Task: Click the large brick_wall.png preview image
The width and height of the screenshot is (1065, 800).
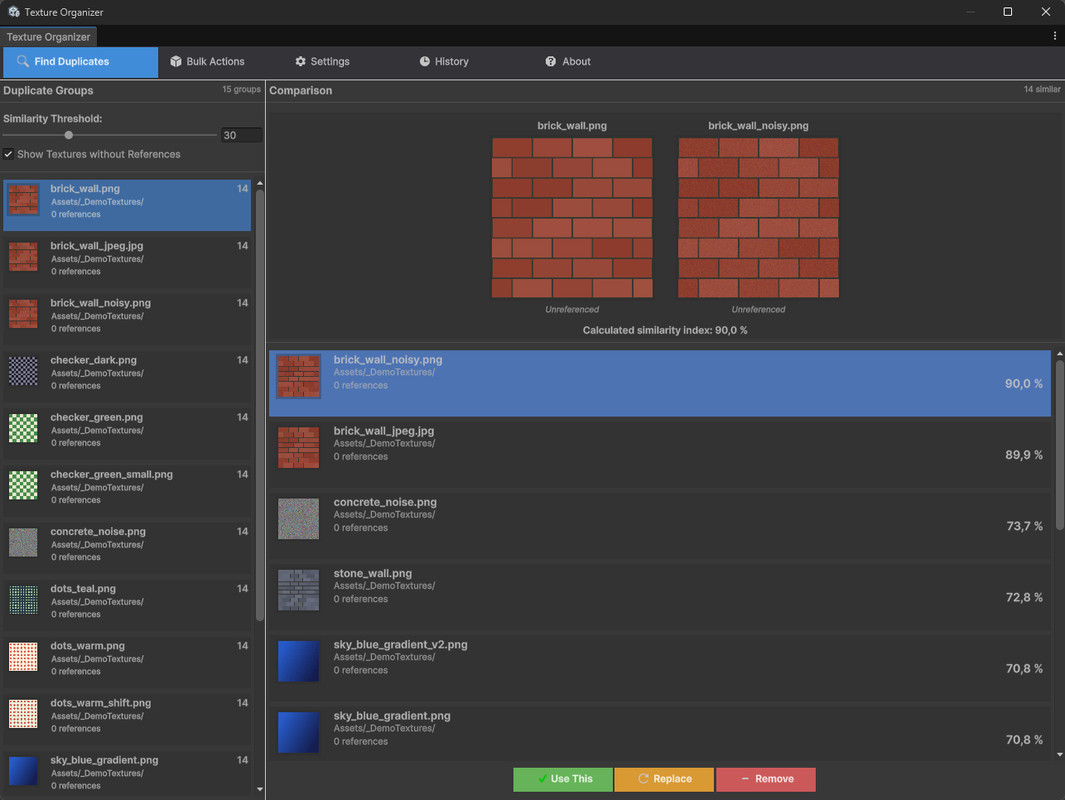Action: coord(572,218)
